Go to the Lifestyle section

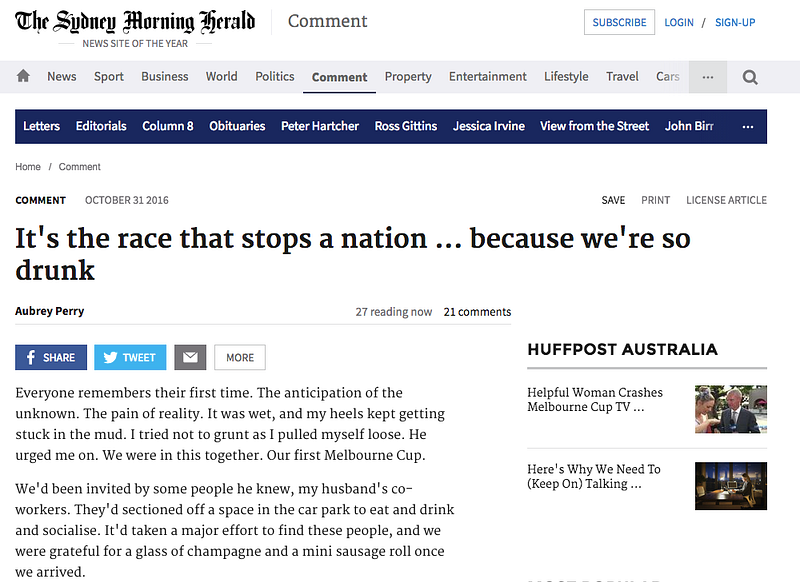(x=566, y=77)
